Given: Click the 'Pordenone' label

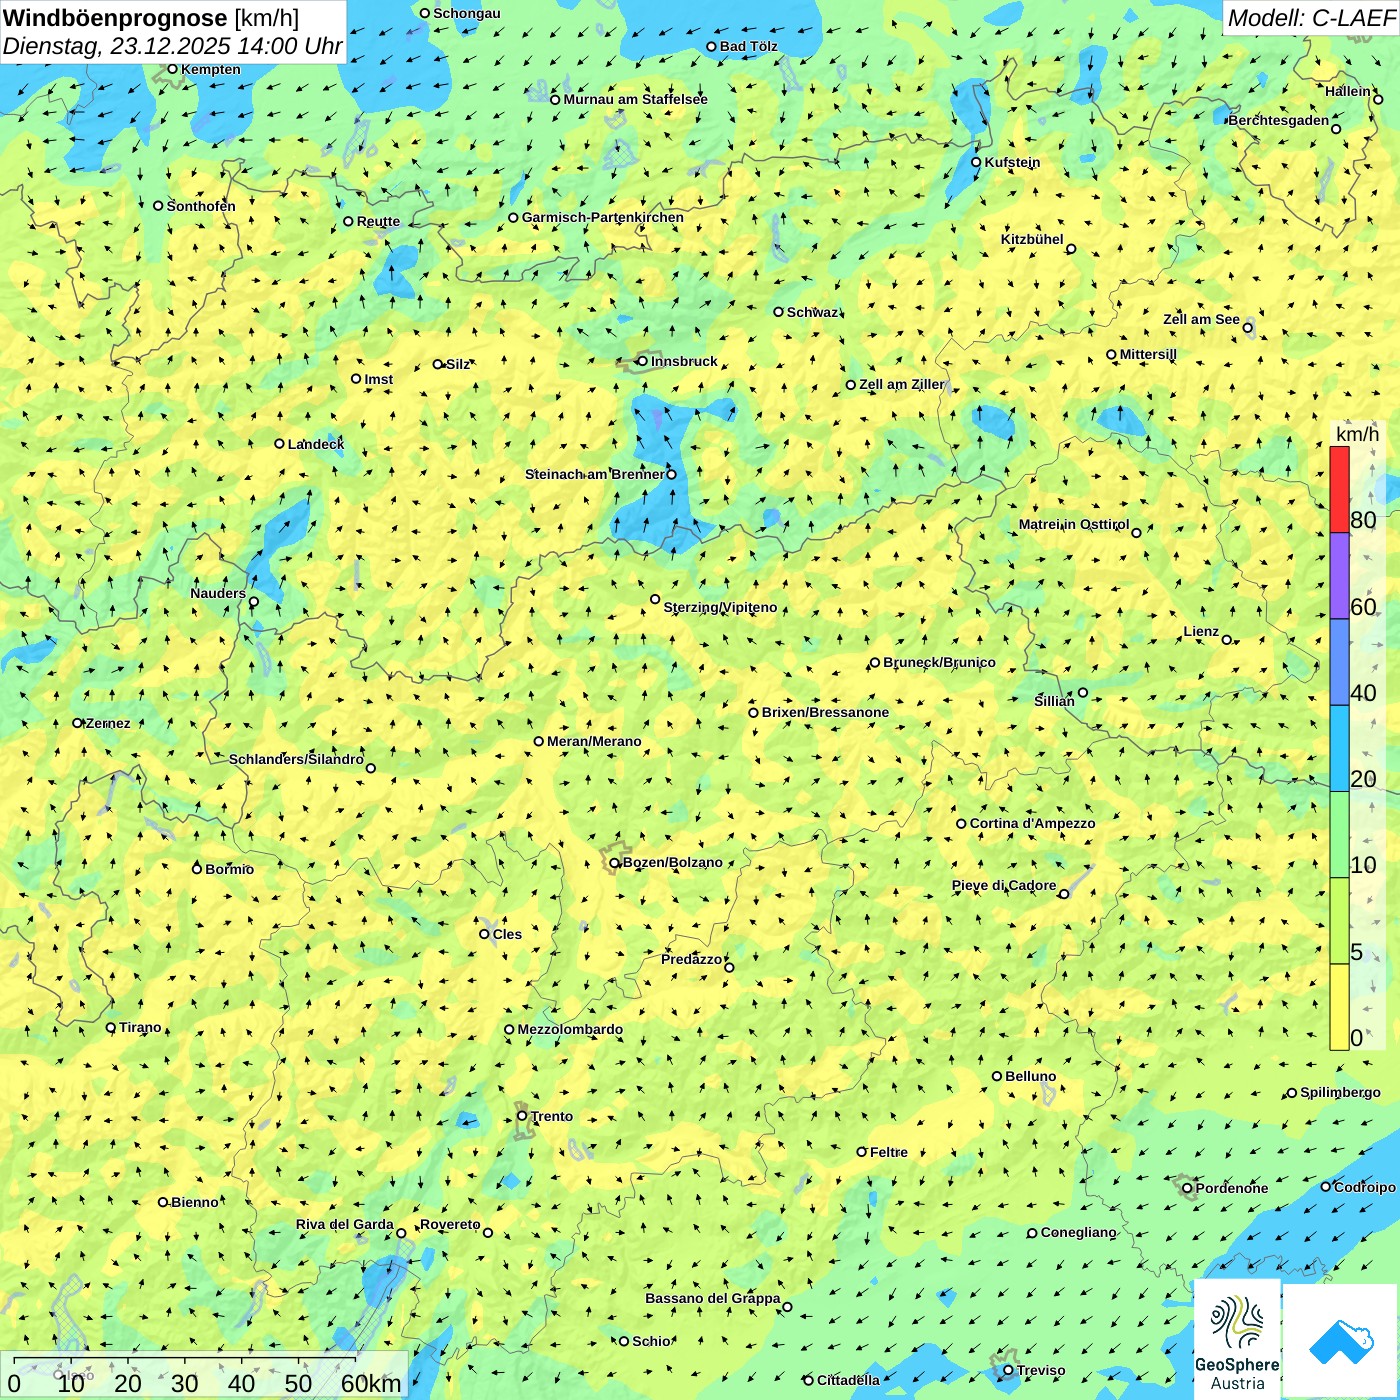Looking at the screenshot, I should [x=1231, y=1188].
